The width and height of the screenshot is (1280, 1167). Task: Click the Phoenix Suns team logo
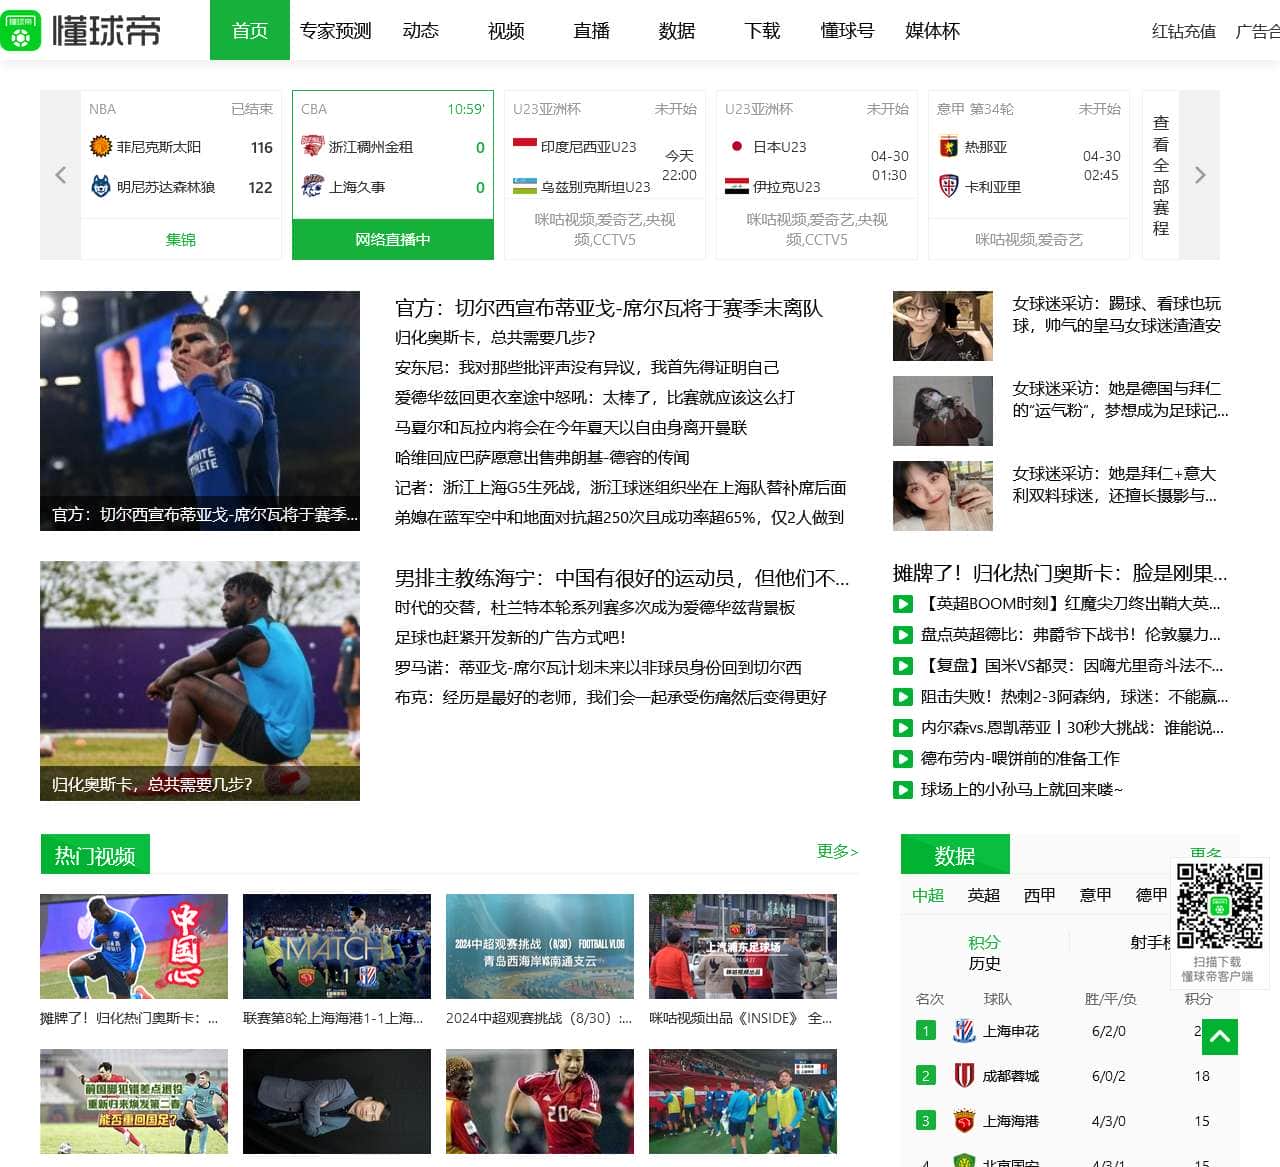coord(100,147)
